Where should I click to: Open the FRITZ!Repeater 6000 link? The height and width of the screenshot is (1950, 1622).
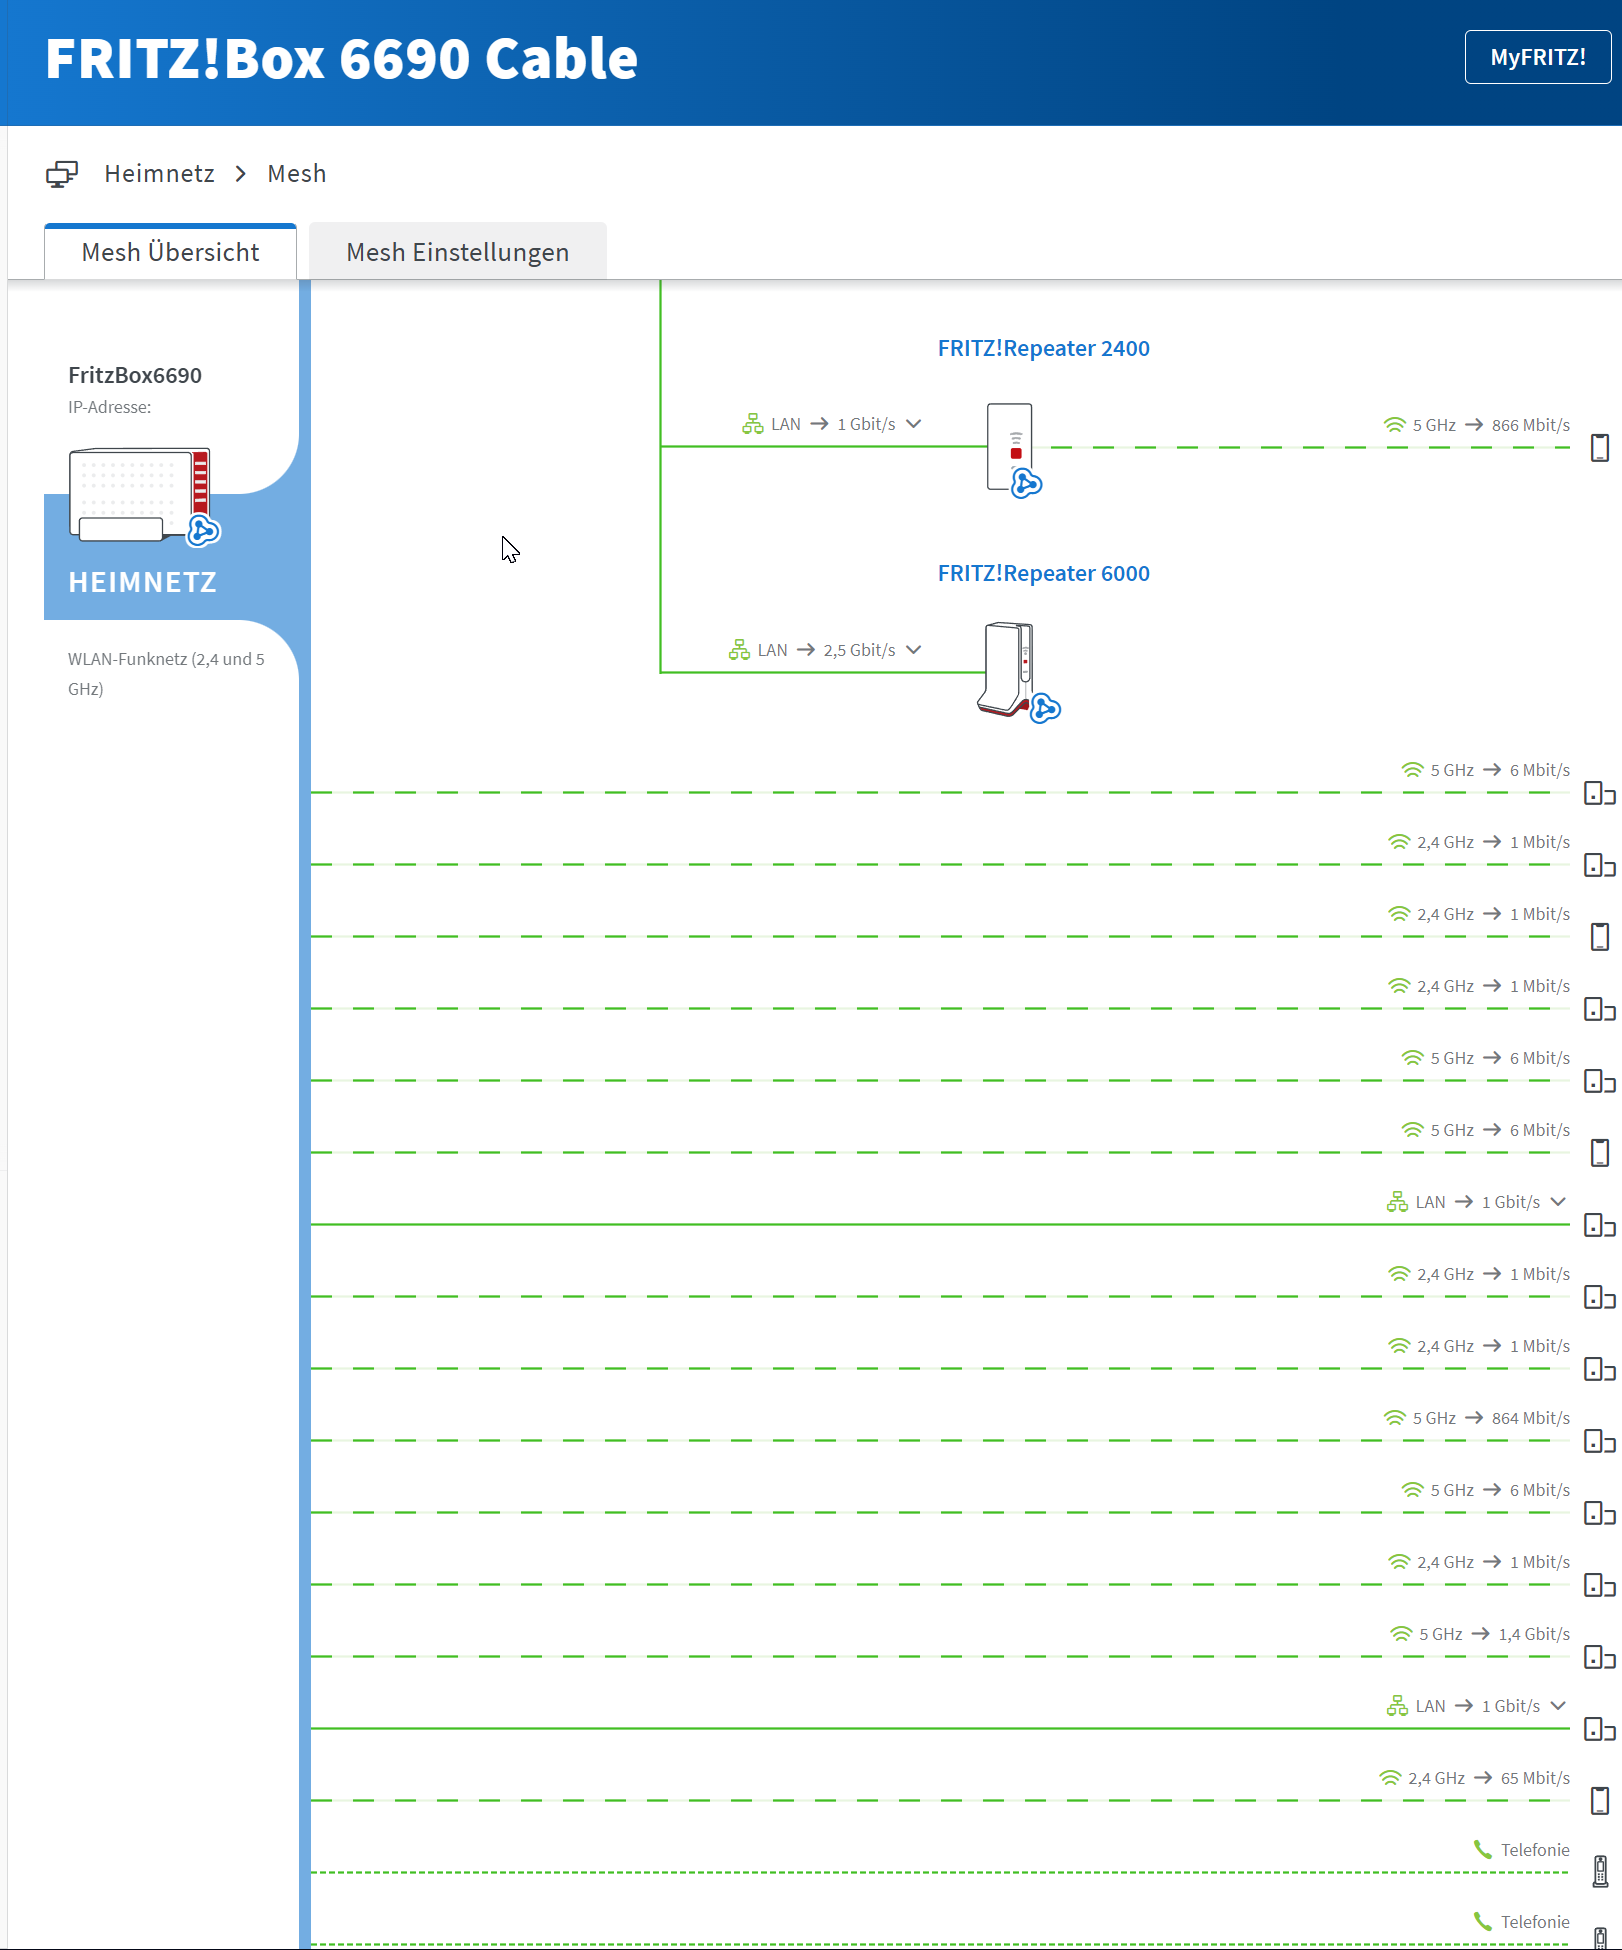[x=1044, y=573]
